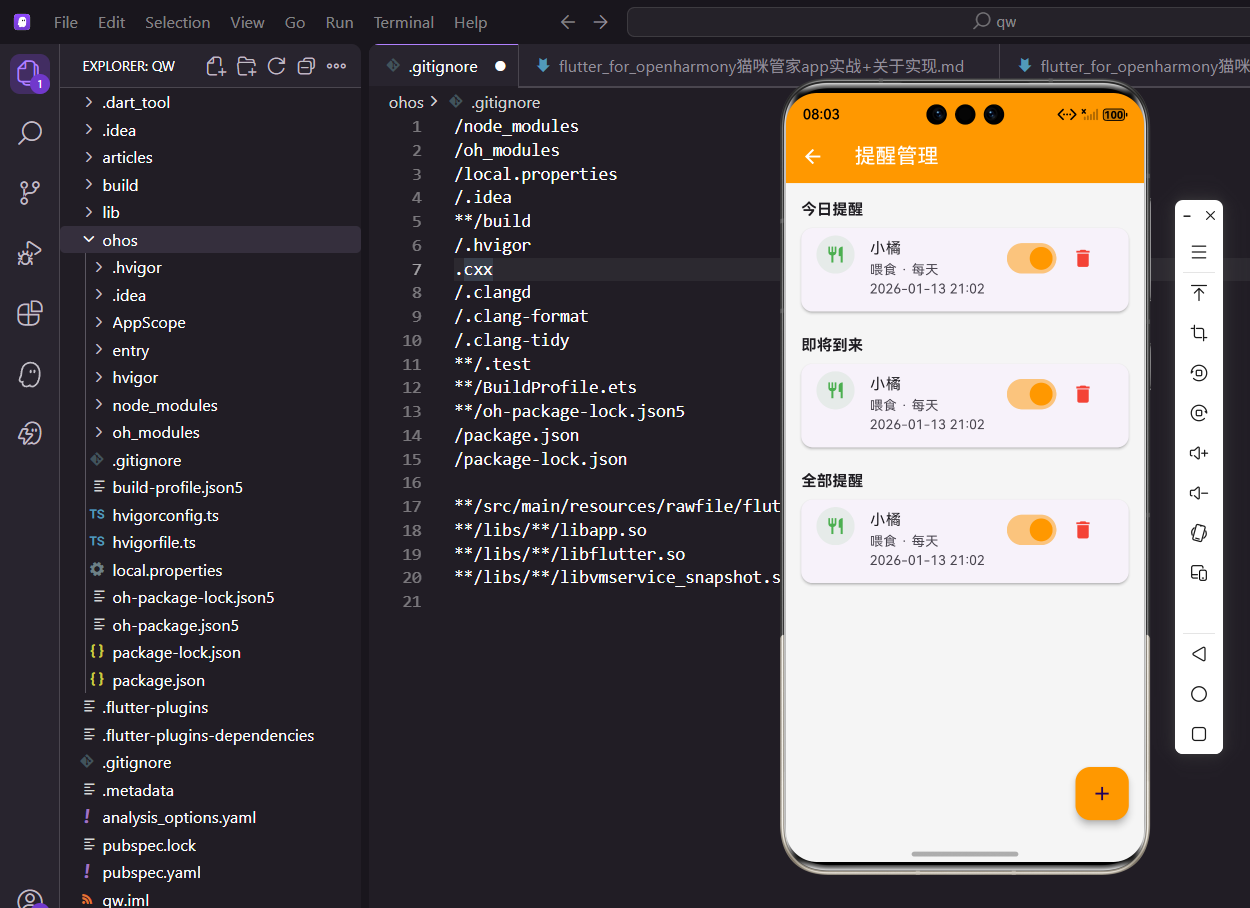The width and height of the screenshot is (1250, 908).
Task: Open the Edit menu
Action: tap(112, 22)
